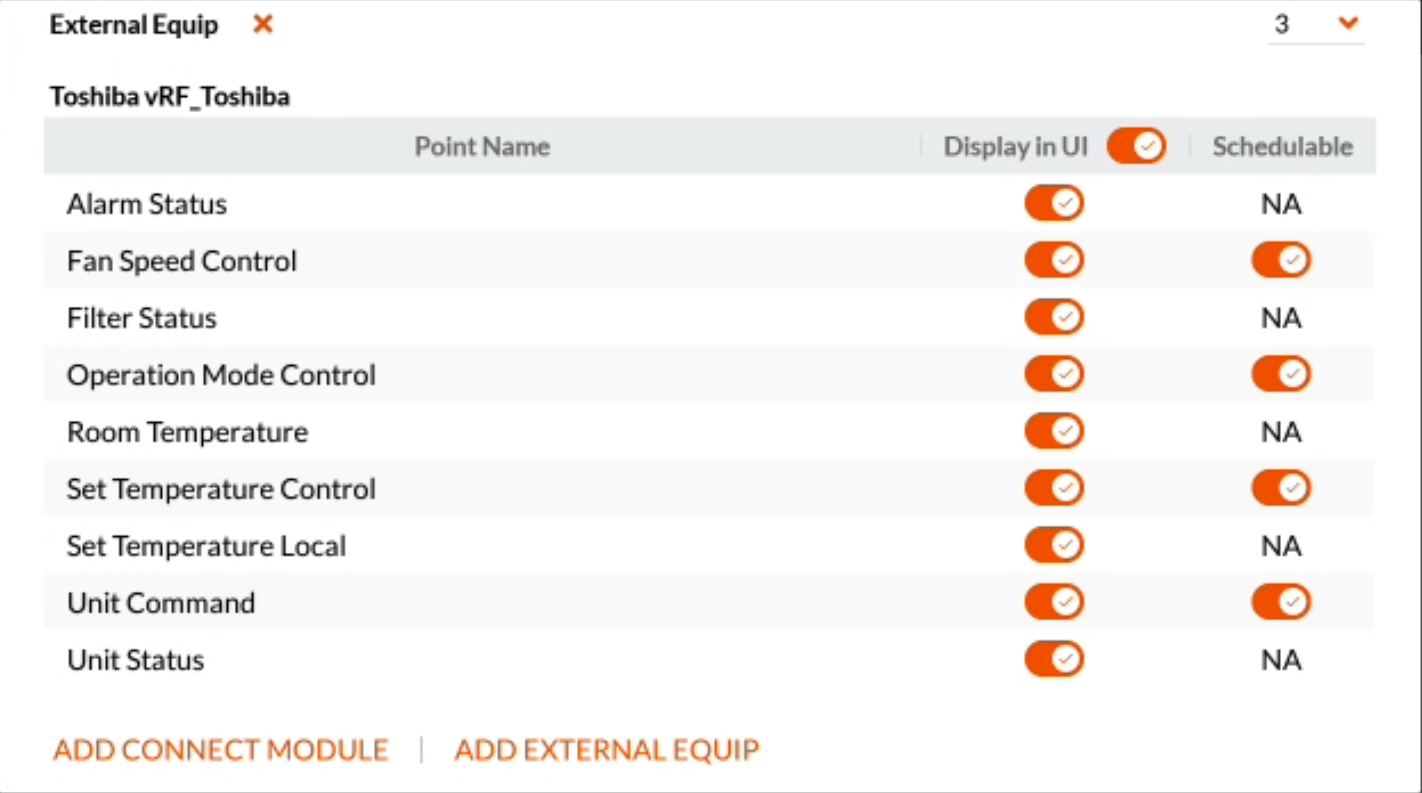Toggle Unit Status Display in UI switch
The height and width of the screenshot is (793, 1422).
tap(1054, 660)
